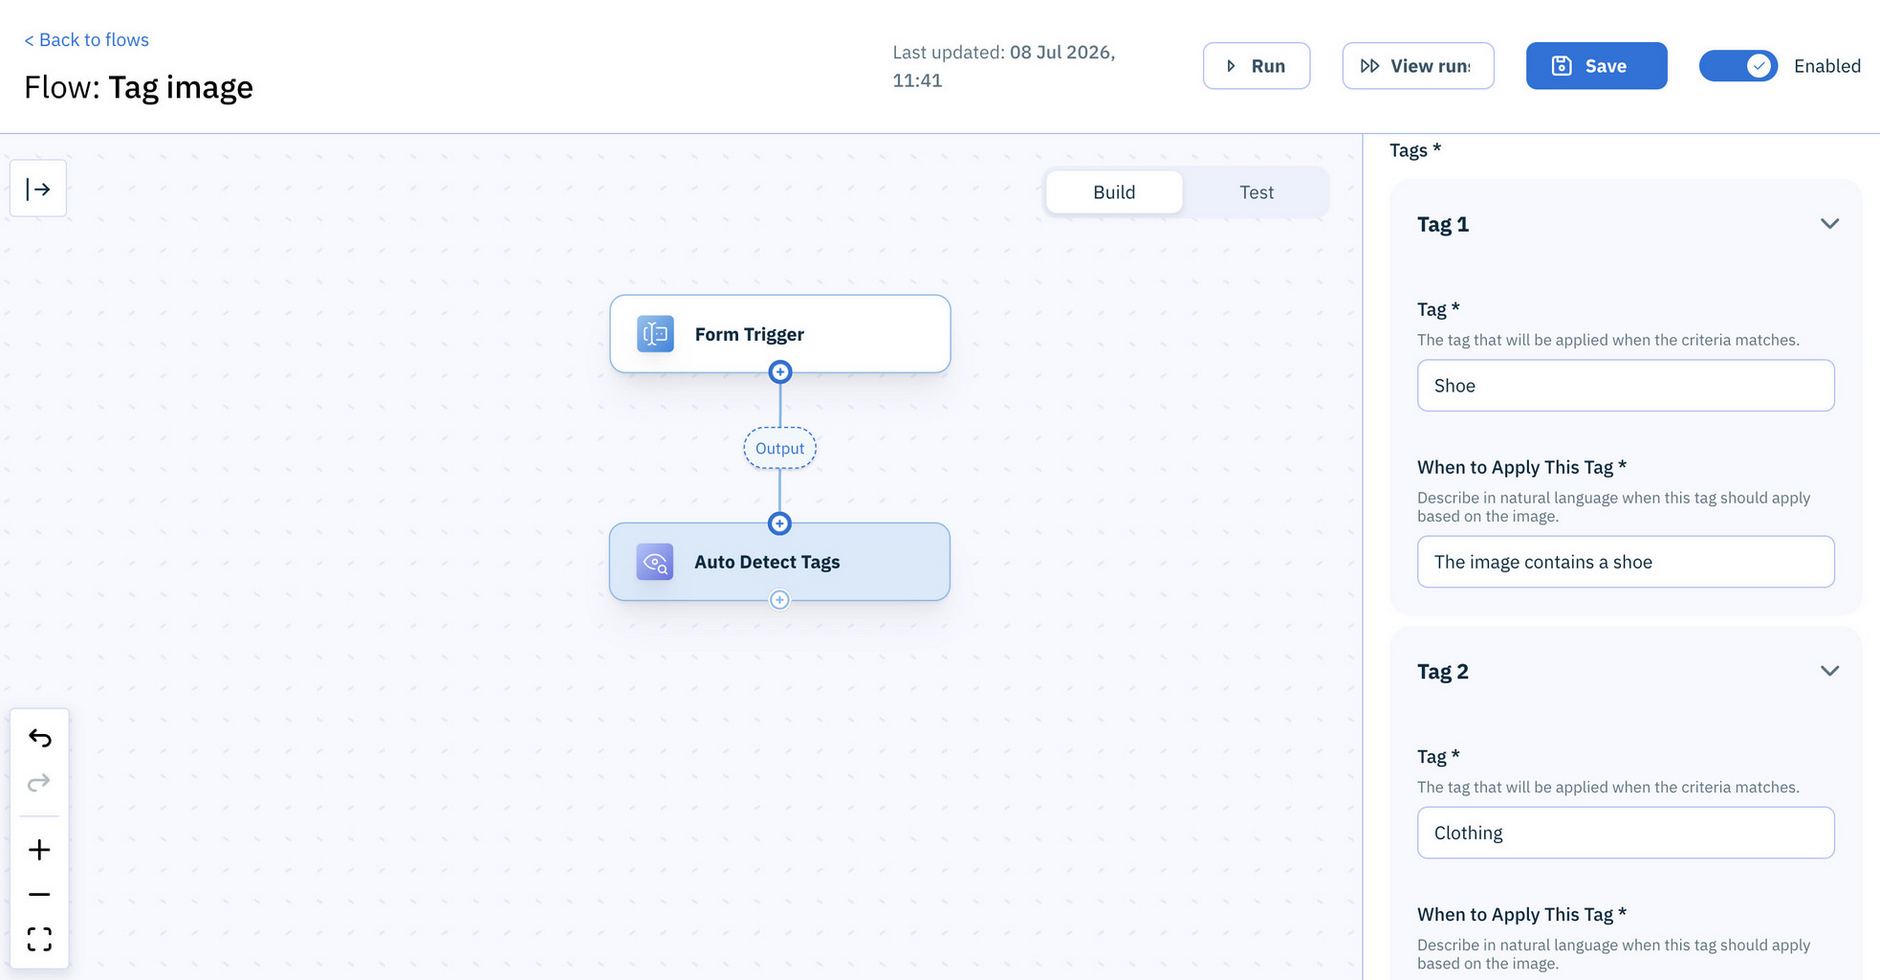The width and height of the screenshot is (1880, 980).
Task: Select the Form Trigger node
Action: point(780,334)
